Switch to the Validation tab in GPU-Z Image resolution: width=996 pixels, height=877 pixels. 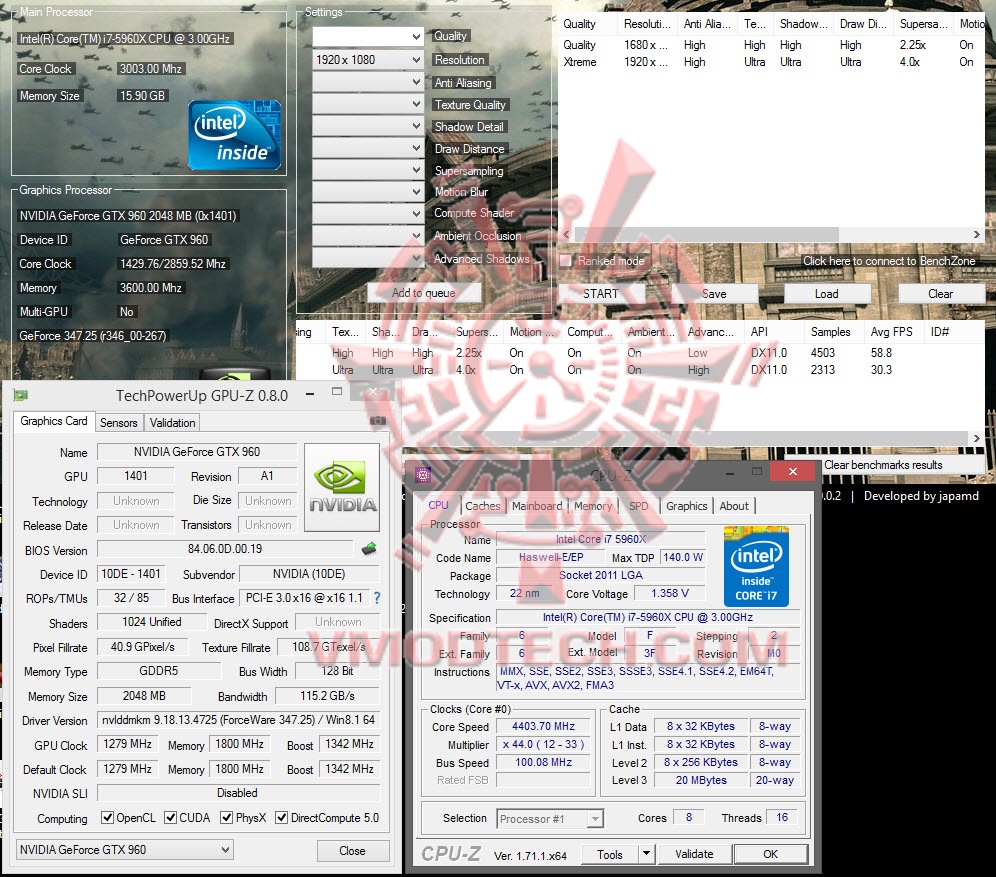point(172,422)
